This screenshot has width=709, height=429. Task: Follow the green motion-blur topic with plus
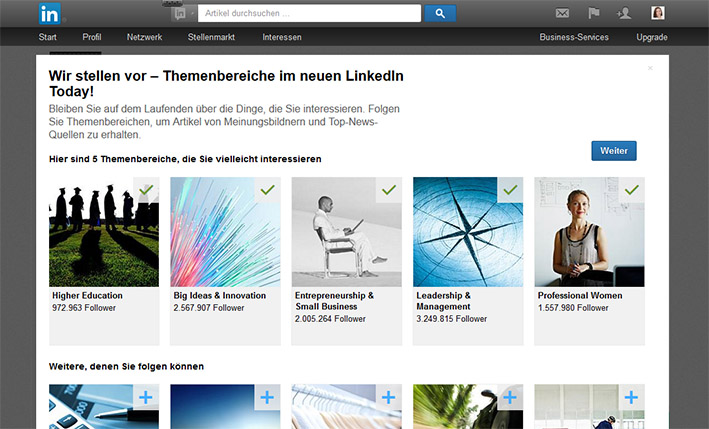(510, 397)
